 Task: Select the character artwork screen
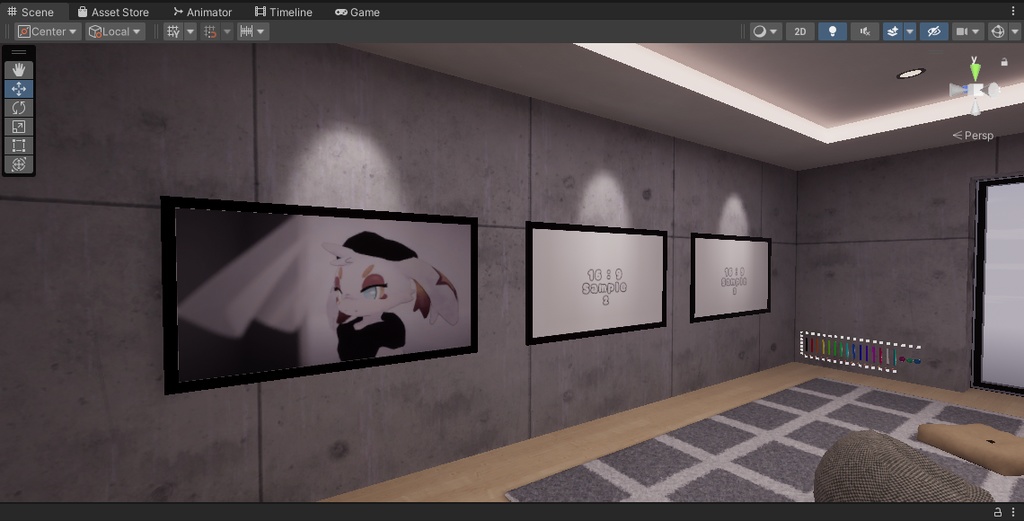(x=320, y=295)
